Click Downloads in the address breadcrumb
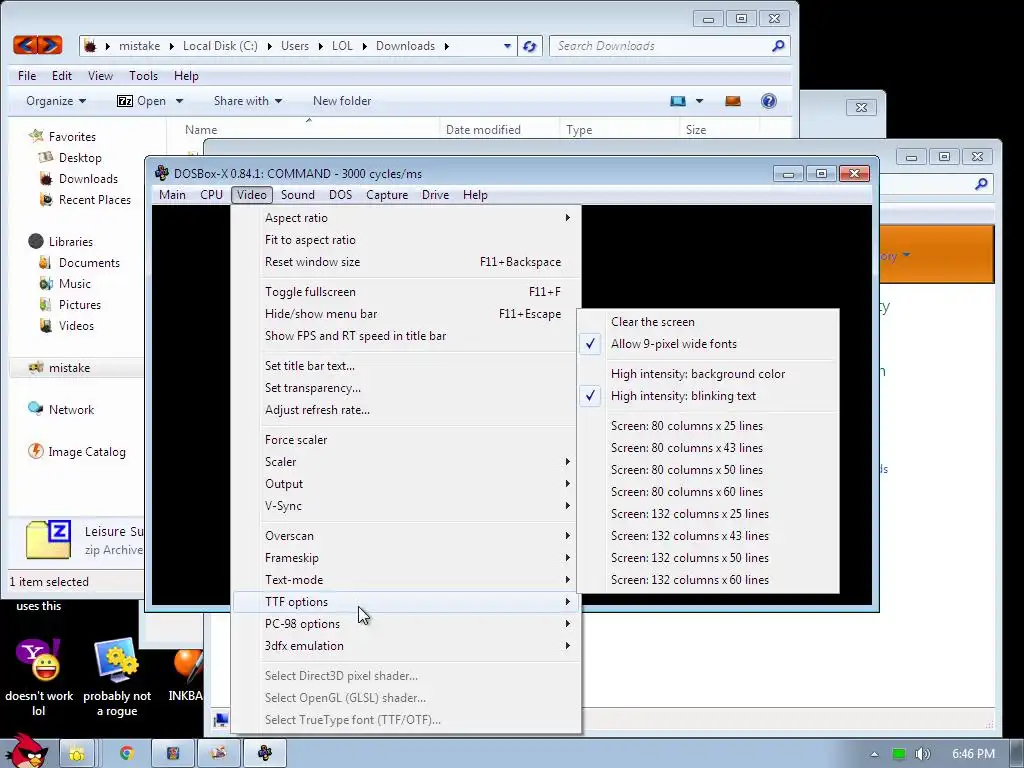Image resolution: width=1024 pixels, height=768 pixels. pos(405,46)
